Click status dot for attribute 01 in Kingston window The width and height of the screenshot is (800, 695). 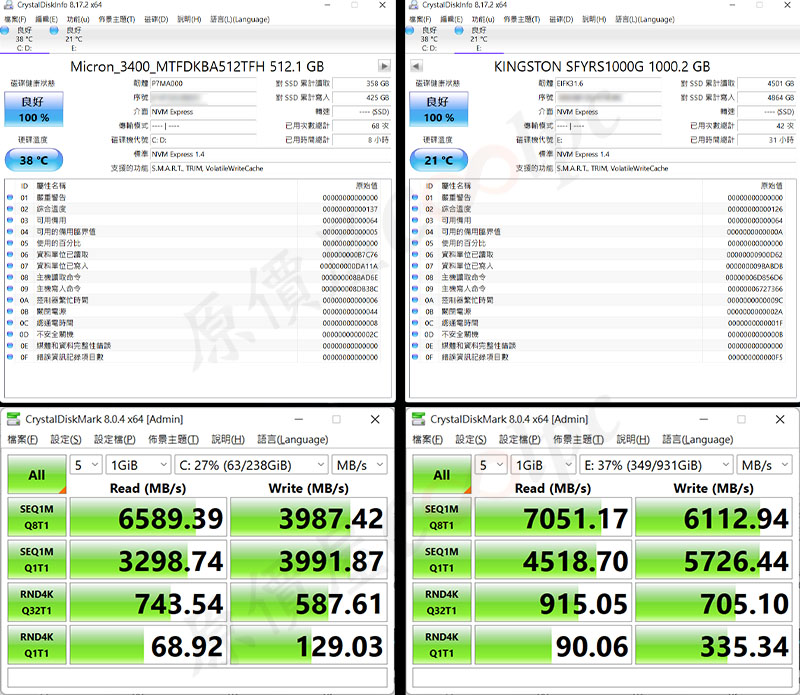click(x=415, y=197)
